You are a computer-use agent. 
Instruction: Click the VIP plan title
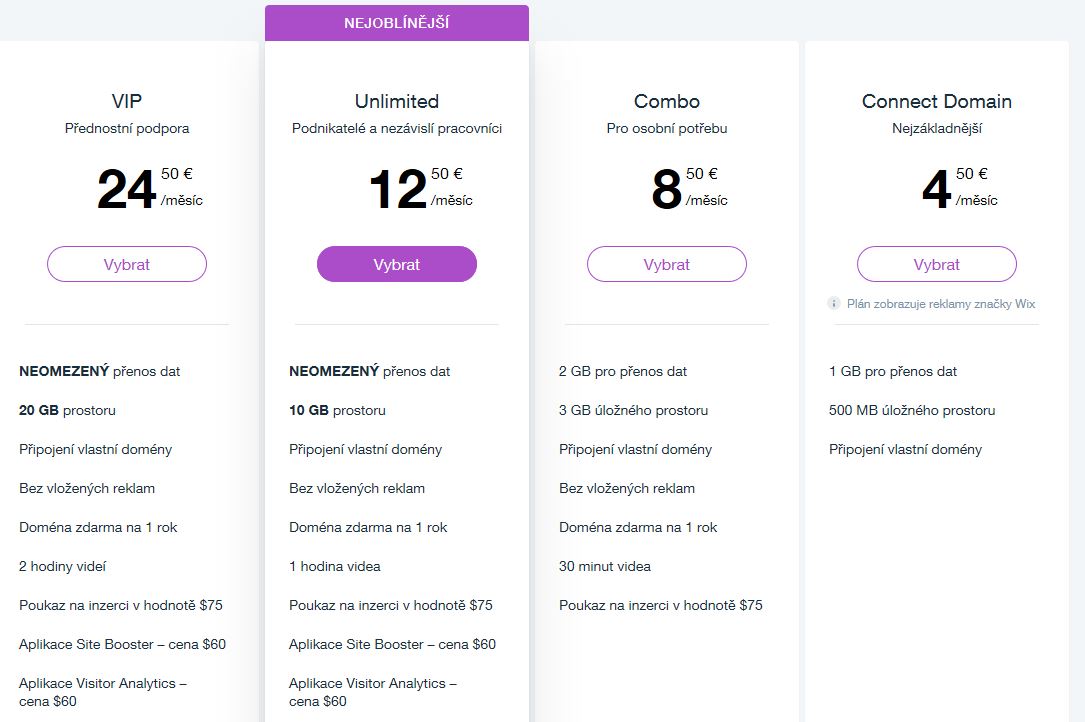point(127,101)
